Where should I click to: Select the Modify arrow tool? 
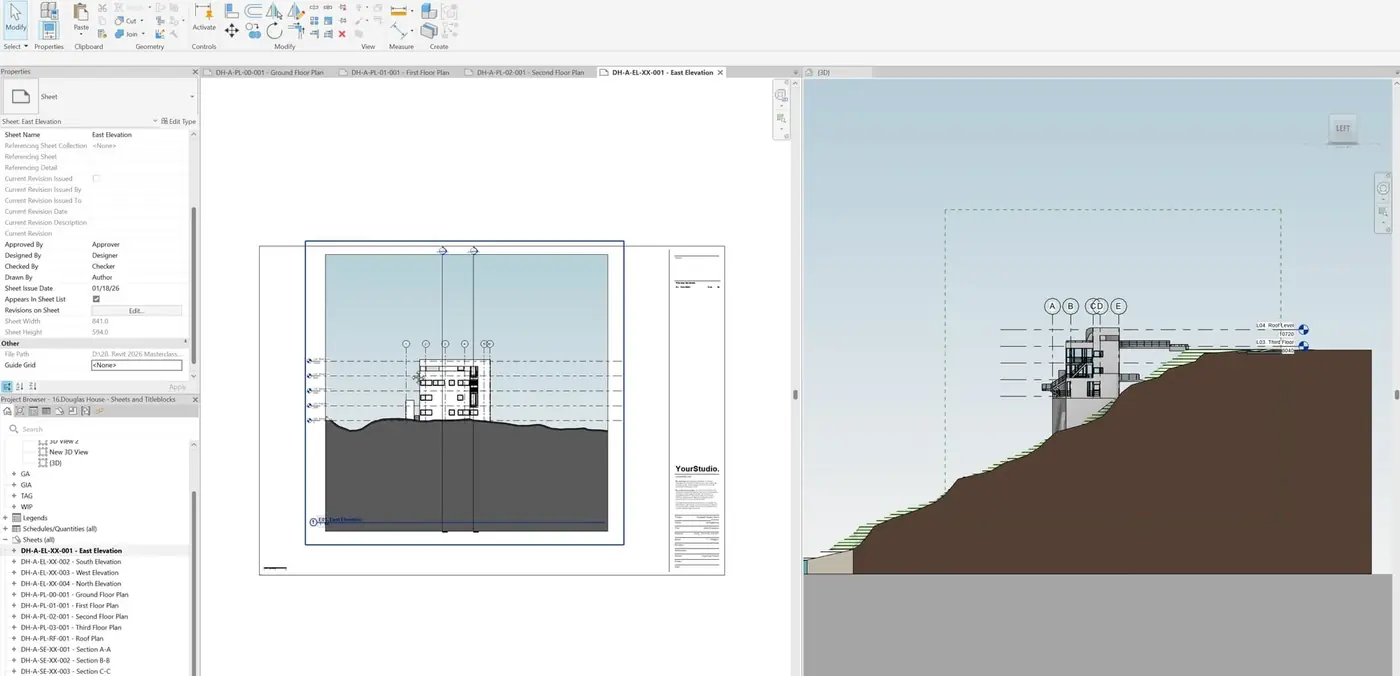pyautogui.click(x=16, y=19)
